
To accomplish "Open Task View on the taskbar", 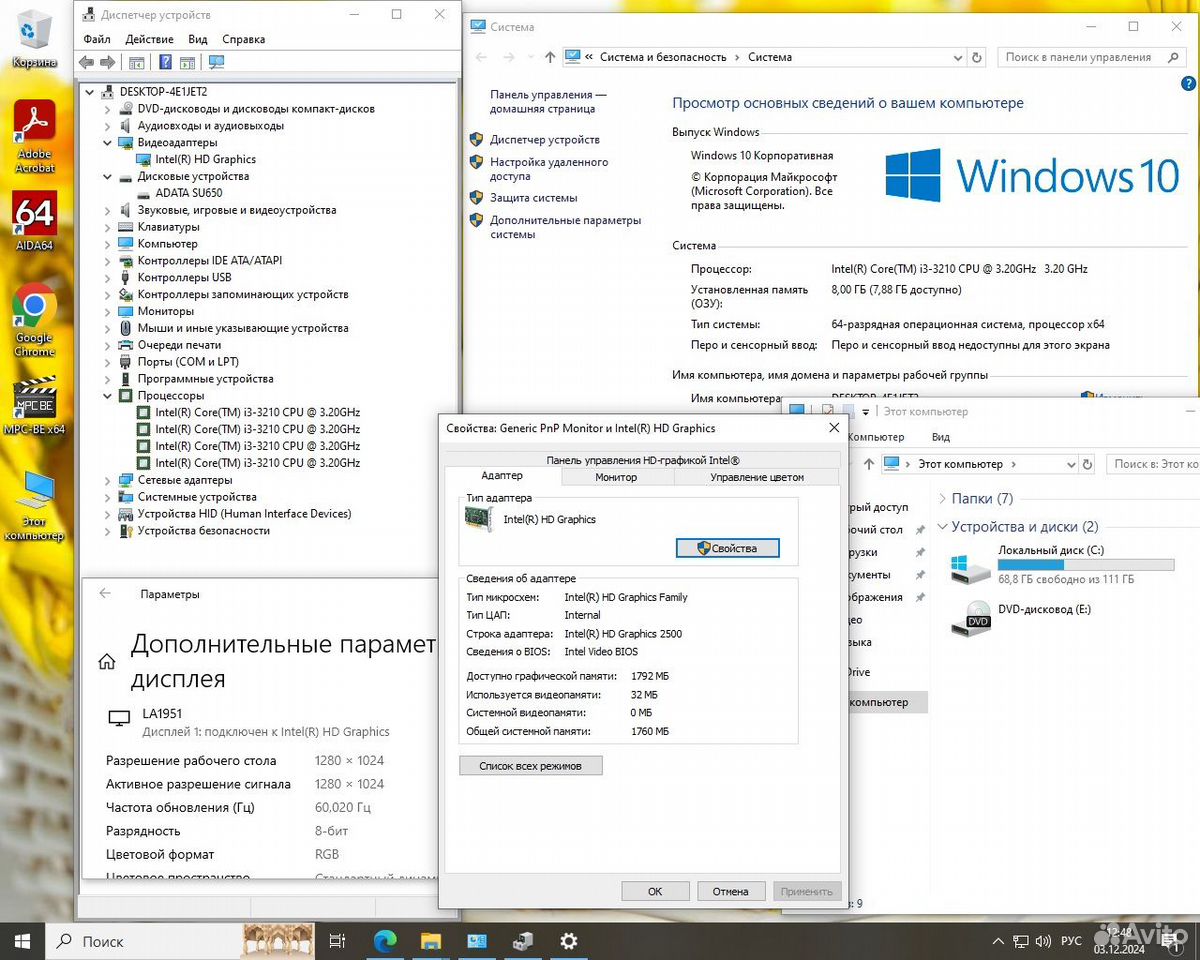I will coord(337,941).
